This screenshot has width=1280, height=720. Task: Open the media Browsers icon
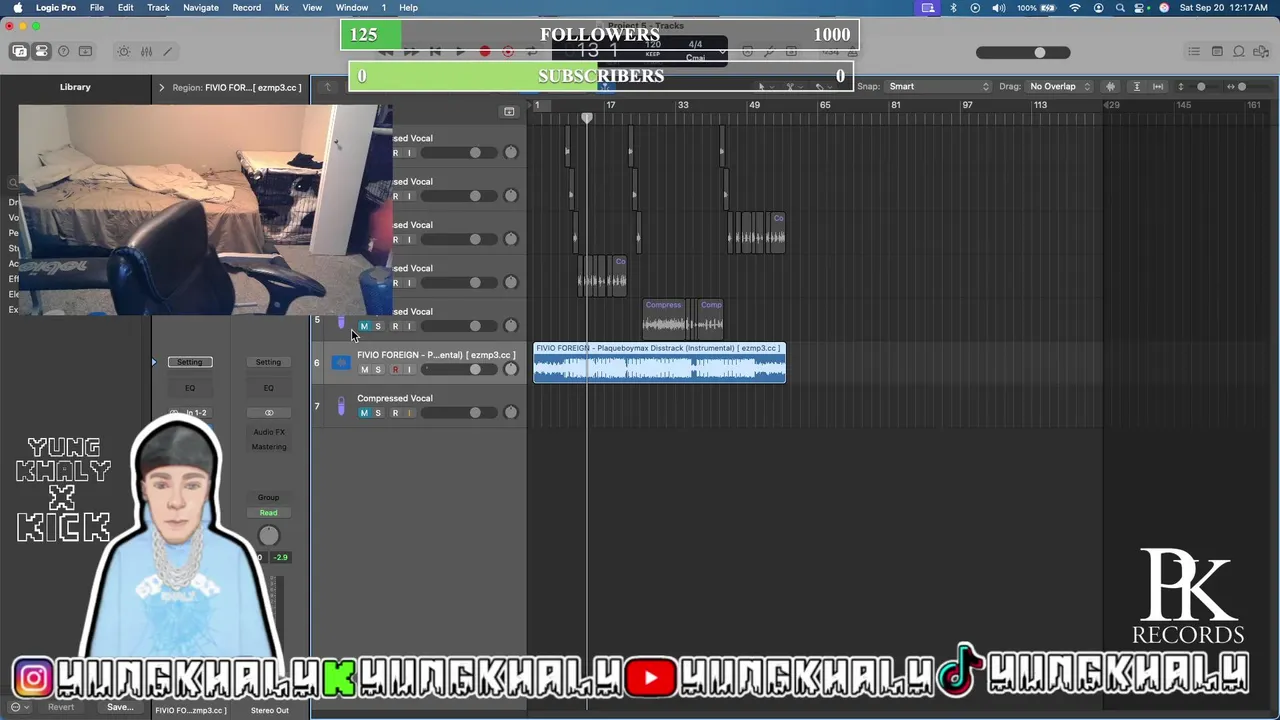[1261, 51]
